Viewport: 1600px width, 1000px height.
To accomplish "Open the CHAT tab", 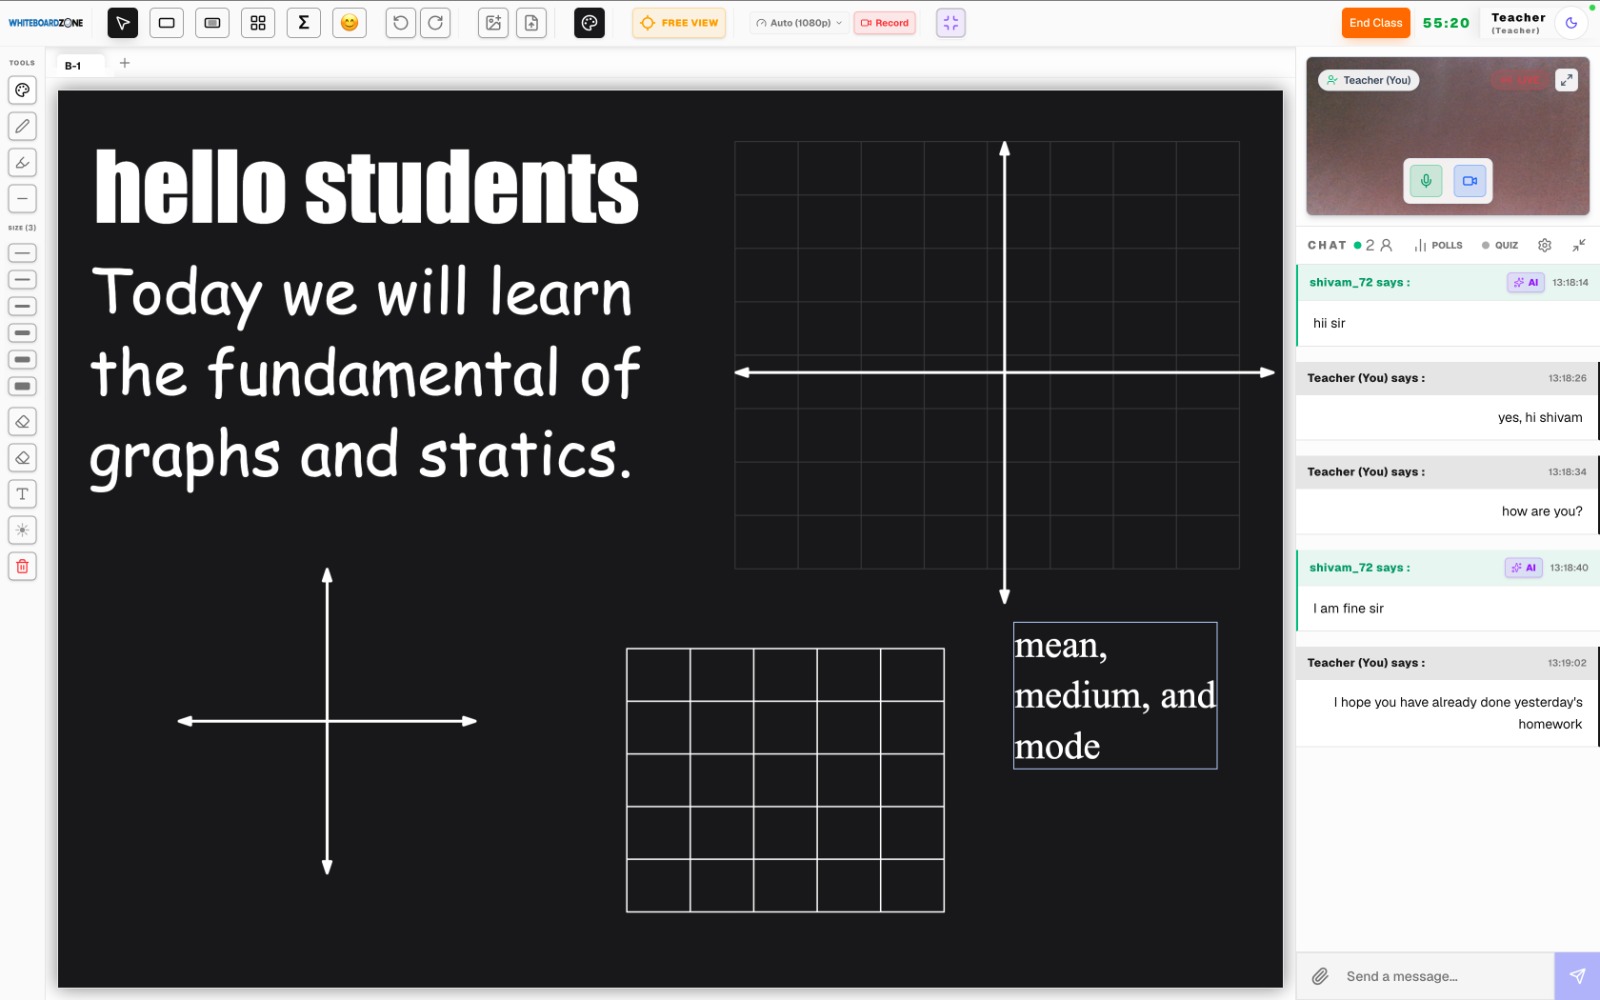I will (x=1327, y=245).
